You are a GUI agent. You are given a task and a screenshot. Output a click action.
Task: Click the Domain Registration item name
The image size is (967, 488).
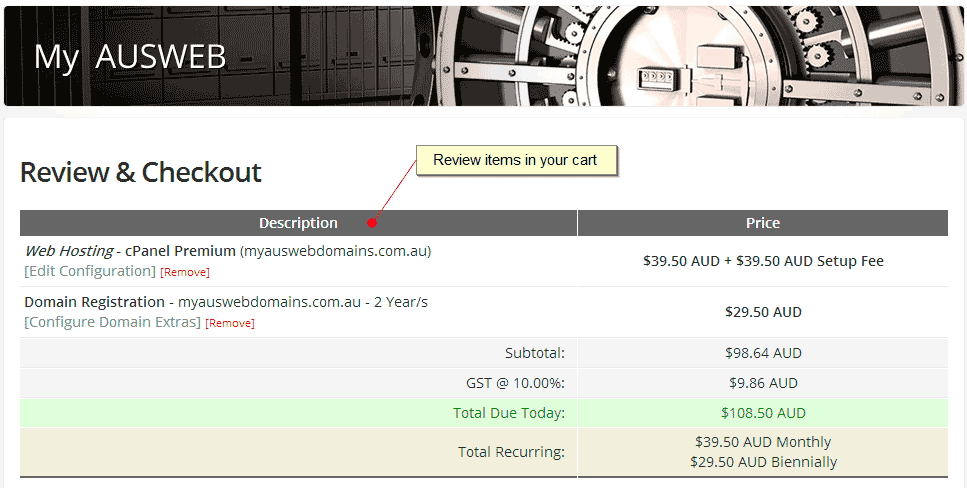(94, 302)
